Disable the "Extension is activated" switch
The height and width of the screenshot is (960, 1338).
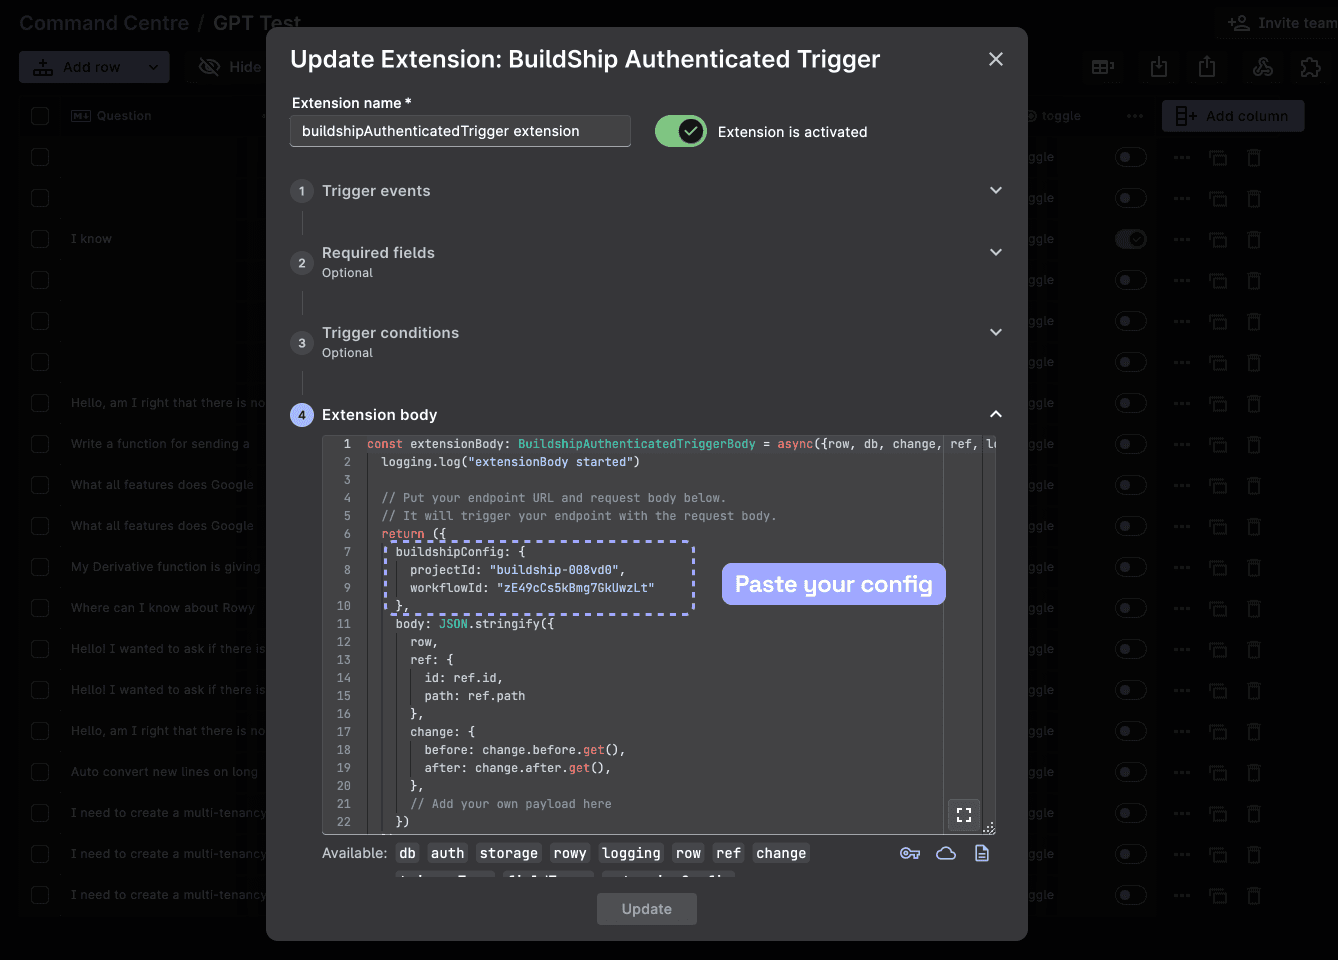[681, 131]
